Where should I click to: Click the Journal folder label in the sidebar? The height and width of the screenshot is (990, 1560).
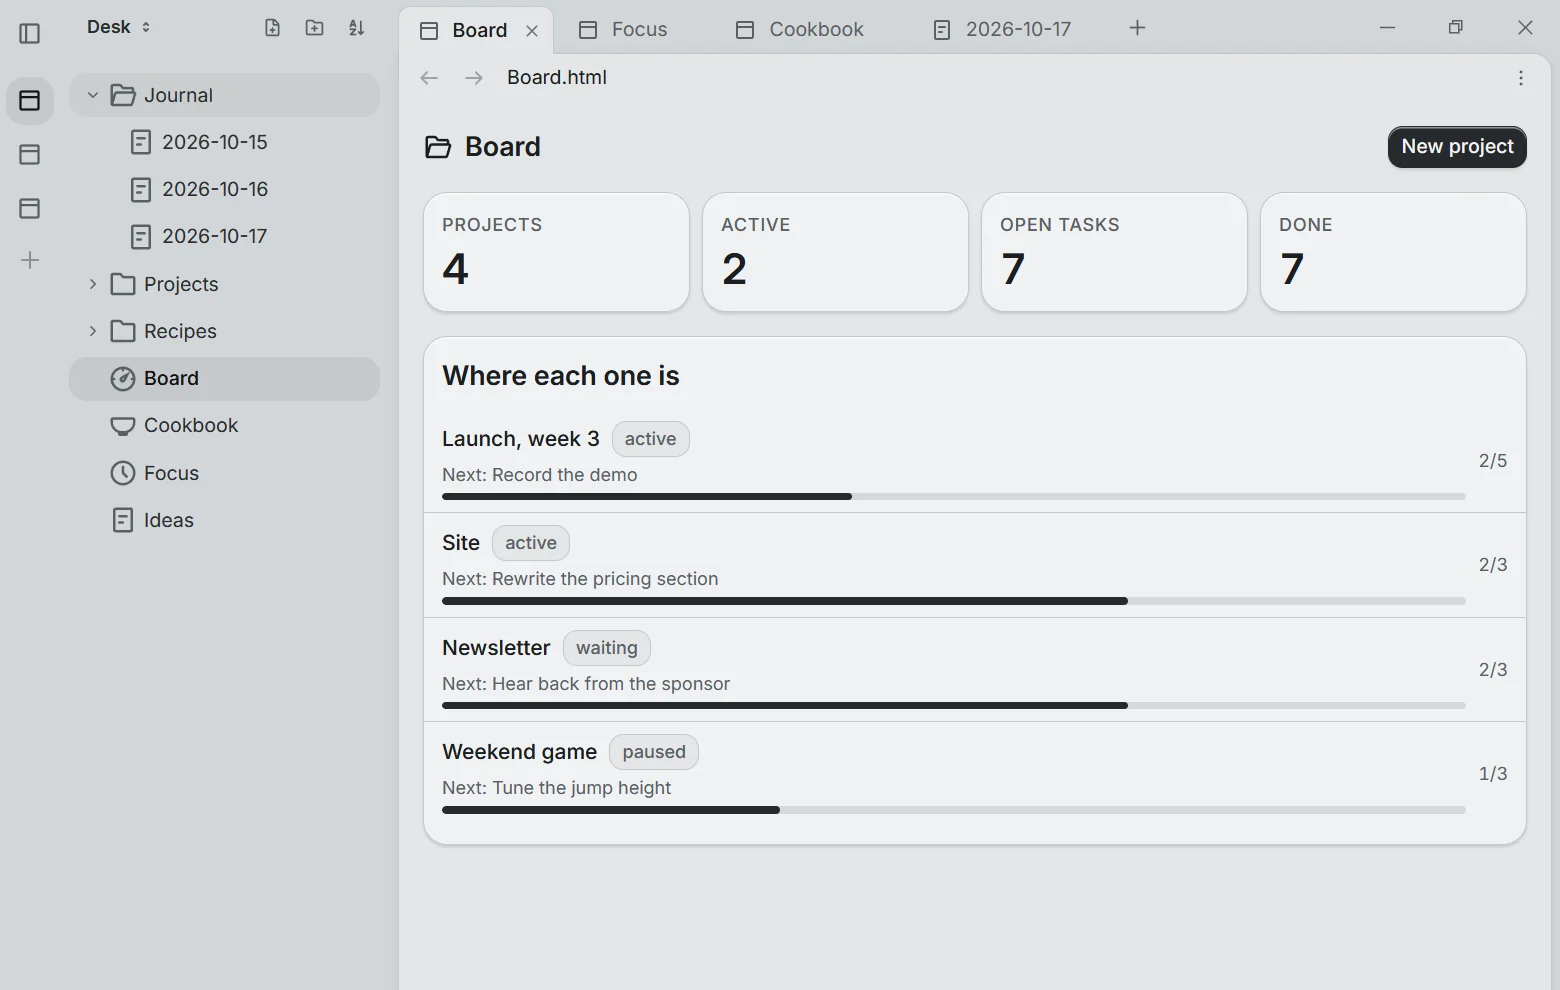[178, 95]
